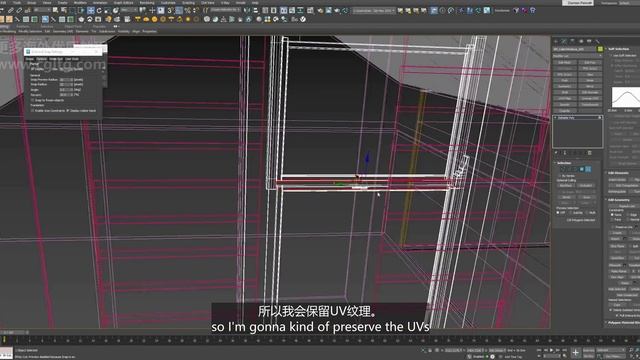This screenshot has height=360, width=640.
Task: Select Element sub-object level icon
Action: point(588,169)
